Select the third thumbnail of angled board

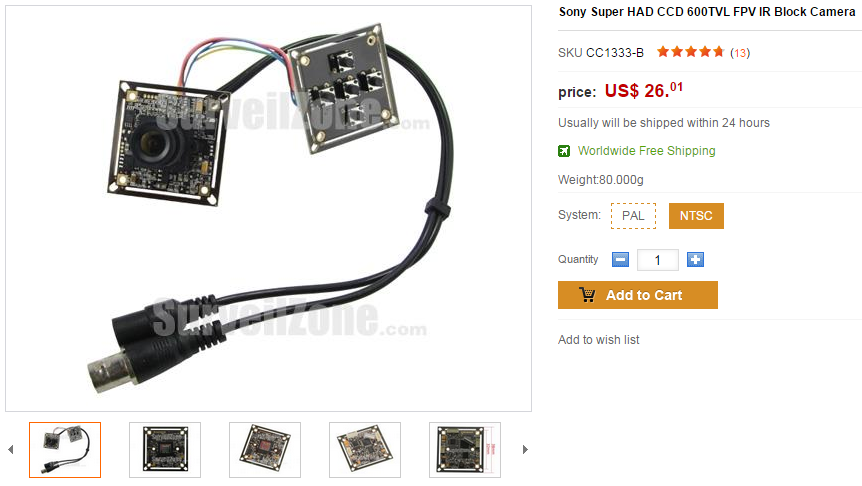[265, 450]
